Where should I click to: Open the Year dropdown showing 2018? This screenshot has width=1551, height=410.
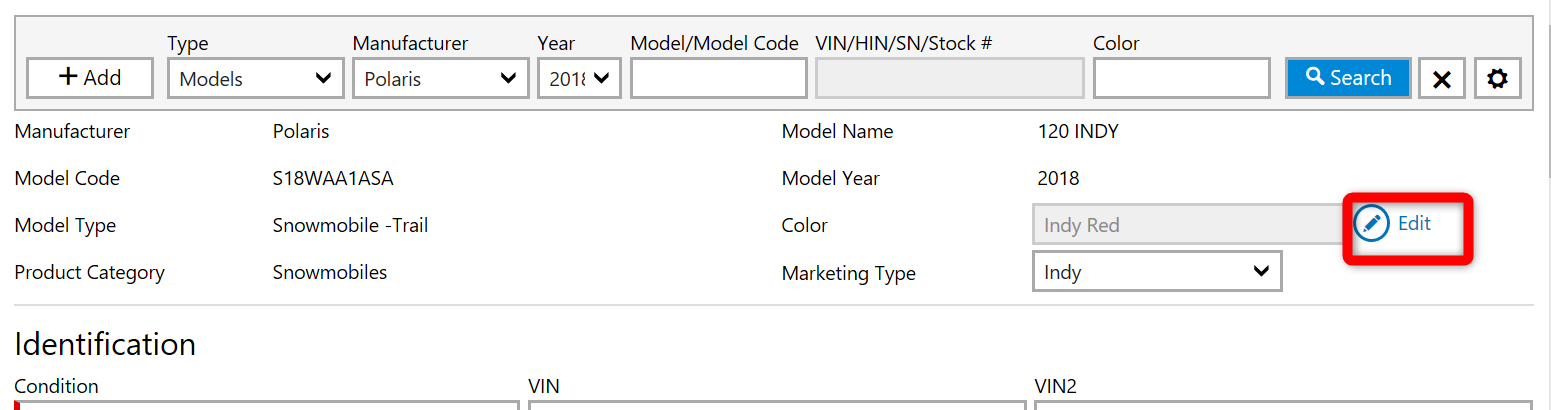(x=579, y=78)
